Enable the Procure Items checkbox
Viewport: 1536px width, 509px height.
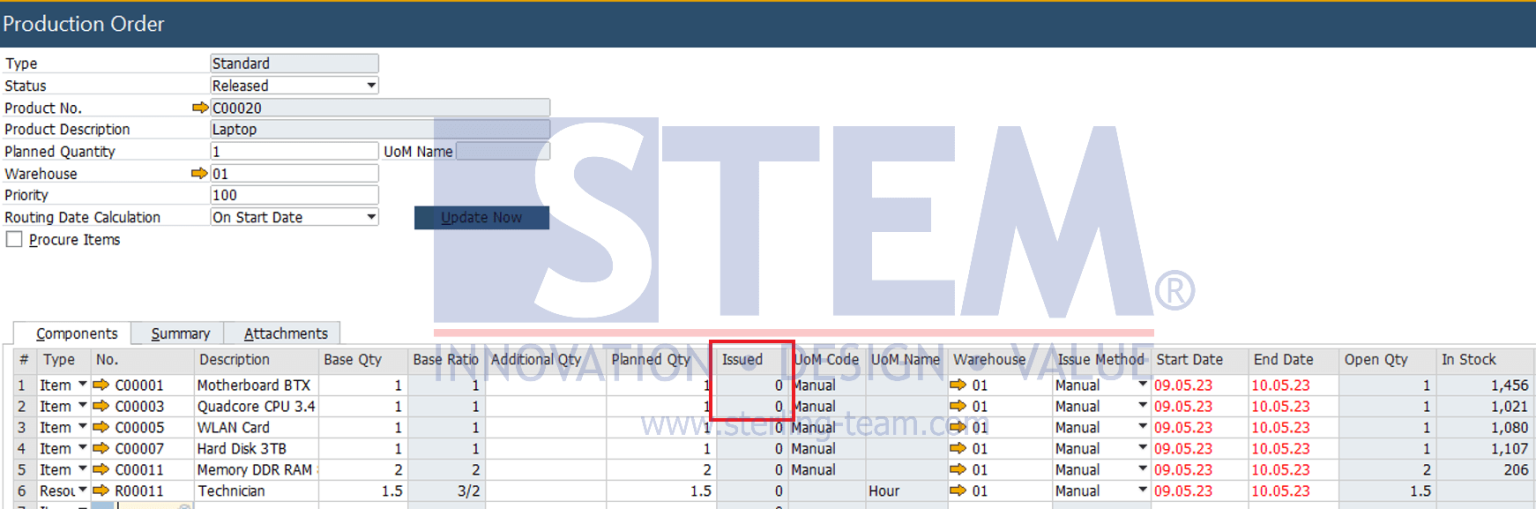pos(14,240)
